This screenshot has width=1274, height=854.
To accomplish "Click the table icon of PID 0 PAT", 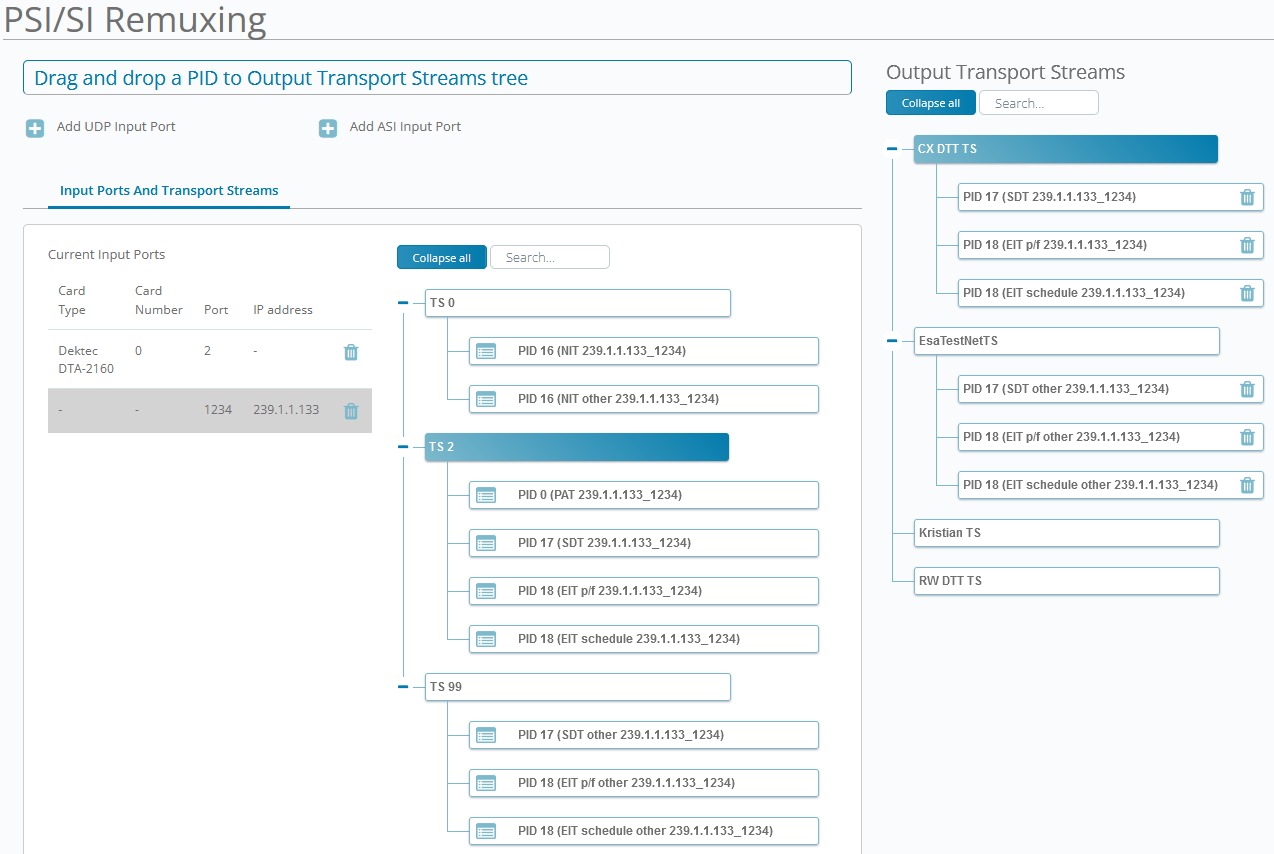I will tap(486, 495).
